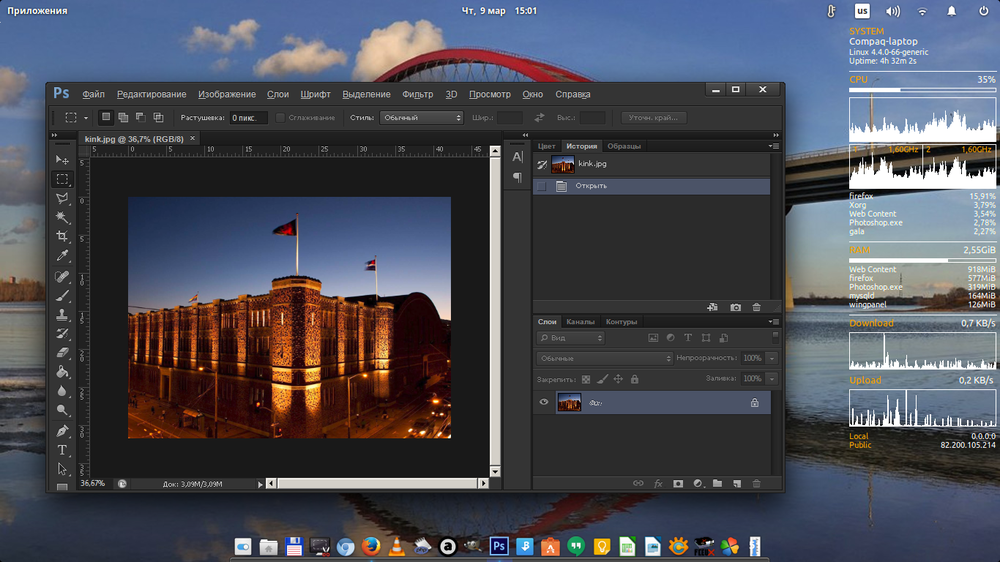
Task: Delete layer using trash icon in Layers panel
Action: (x=756, y=484)
